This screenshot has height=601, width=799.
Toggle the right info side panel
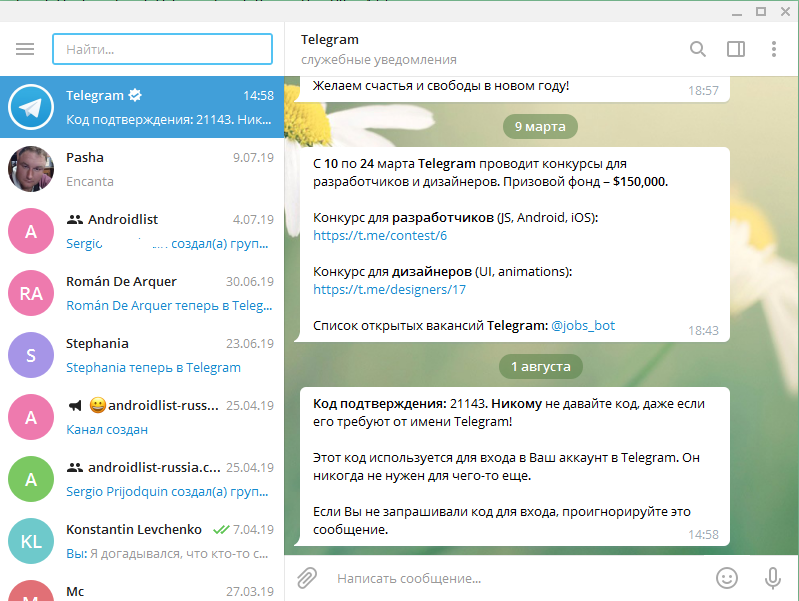736,49
